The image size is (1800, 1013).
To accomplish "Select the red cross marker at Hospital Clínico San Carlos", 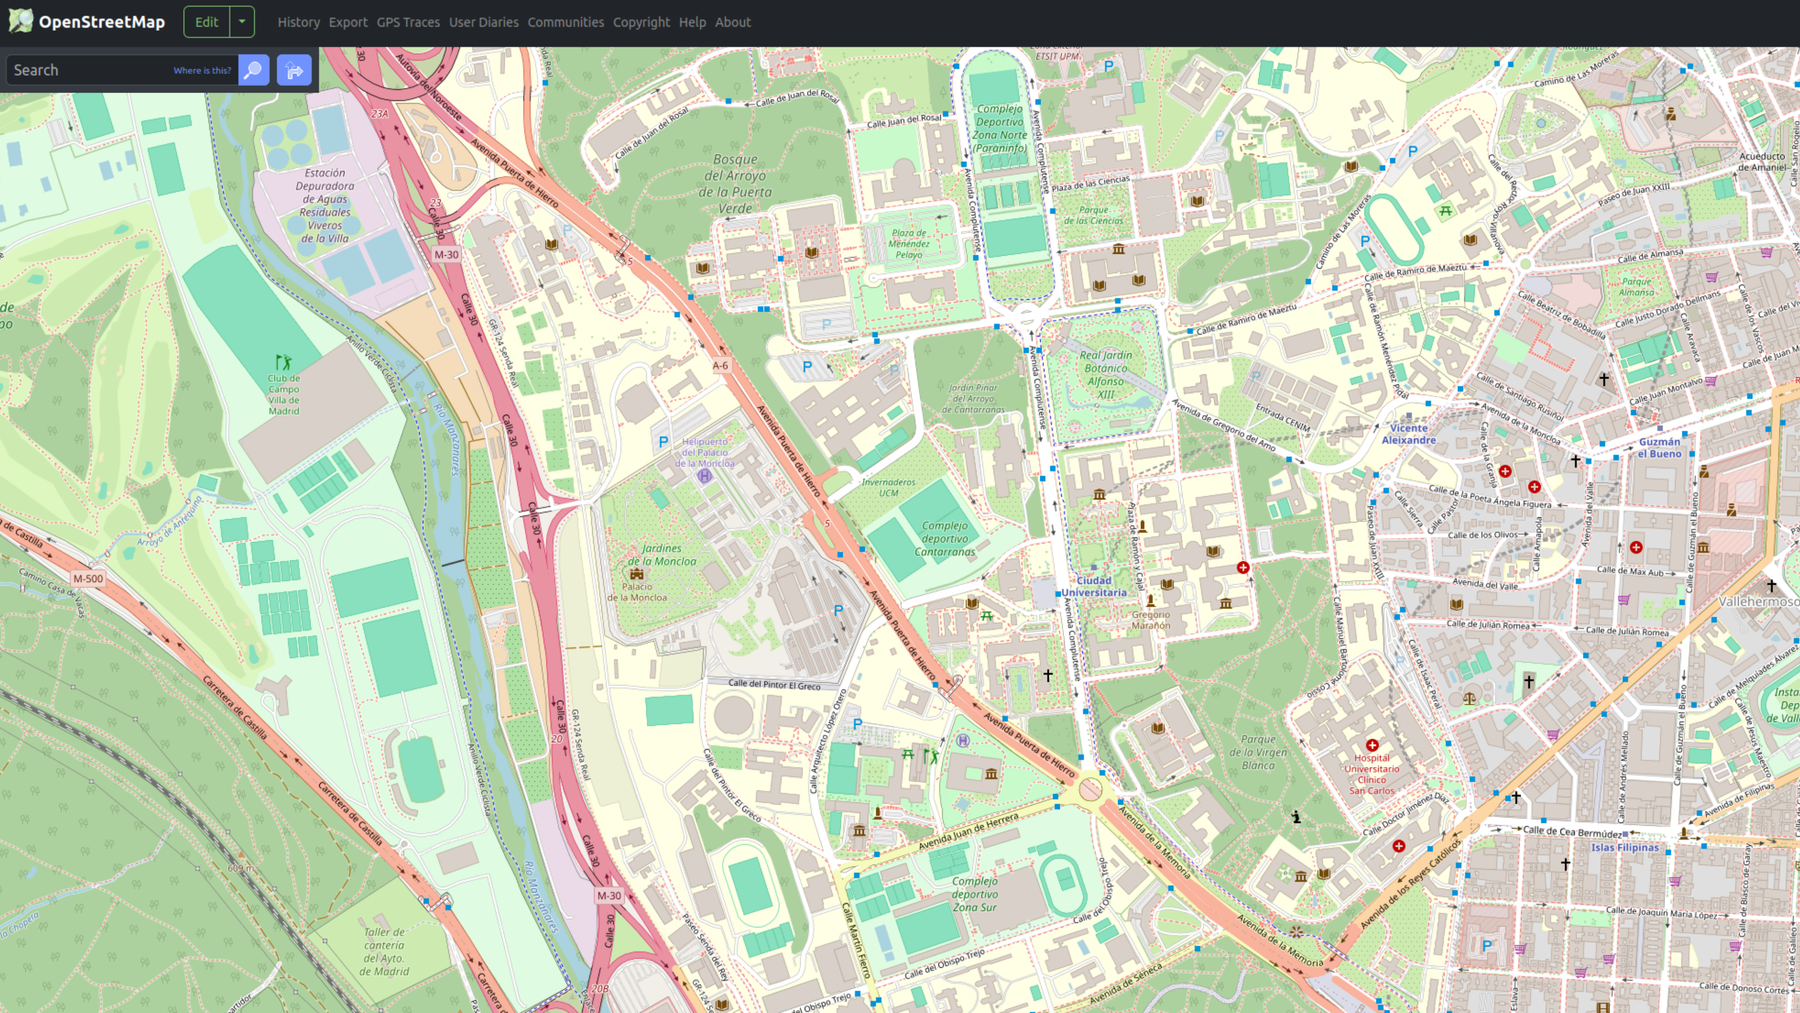I will click(x=1372, y=745).
